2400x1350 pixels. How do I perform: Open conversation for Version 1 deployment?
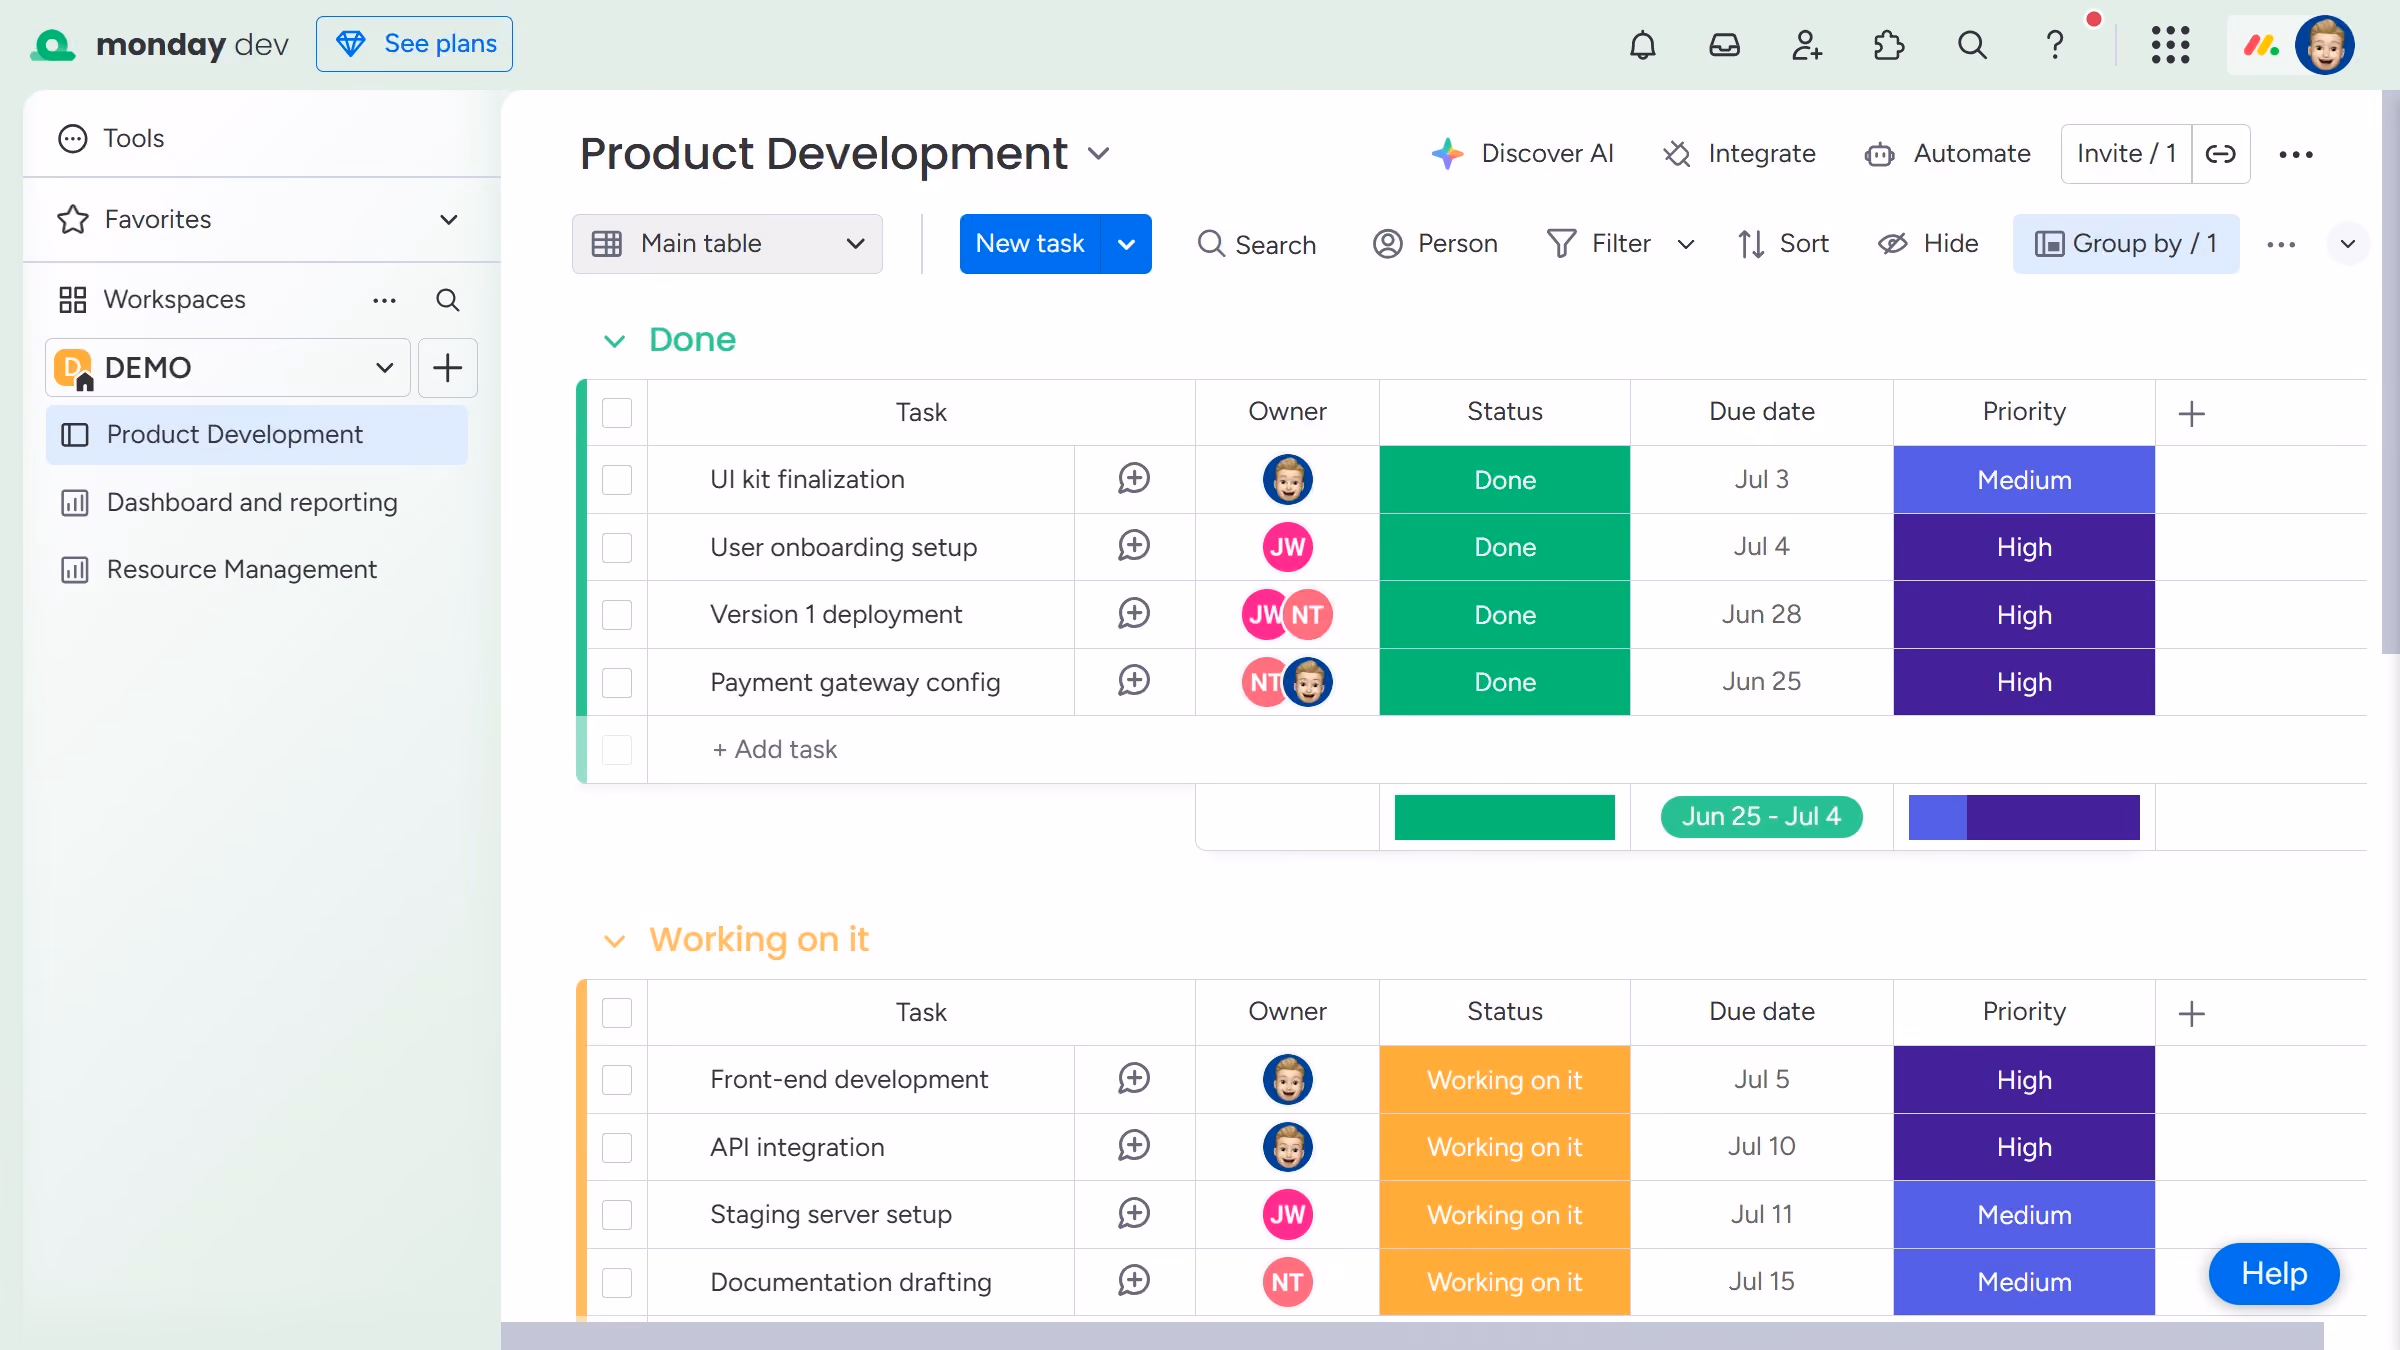(x=1134, y=614)
